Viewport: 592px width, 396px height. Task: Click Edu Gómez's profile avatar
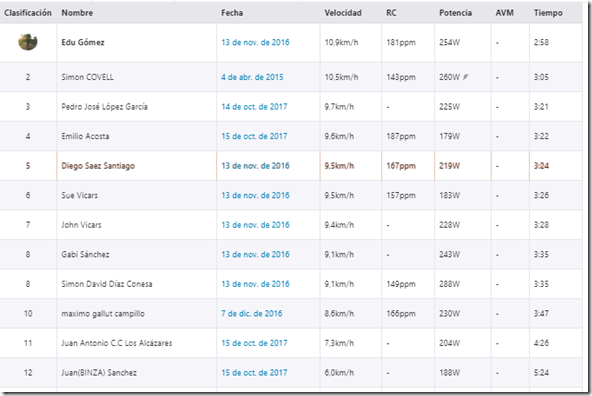click(28, 42)
